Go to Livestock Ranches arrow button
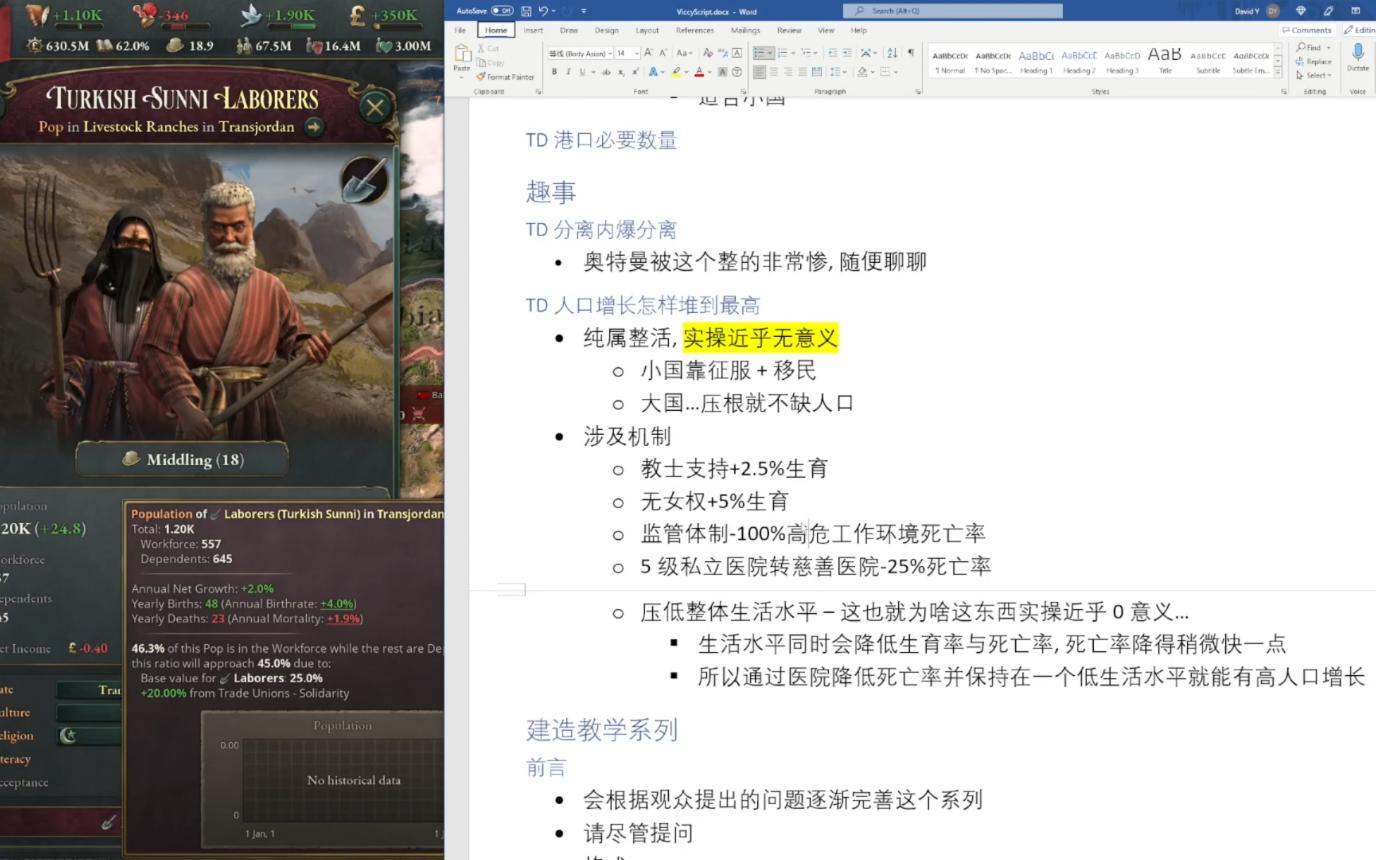 coord(314,127)
